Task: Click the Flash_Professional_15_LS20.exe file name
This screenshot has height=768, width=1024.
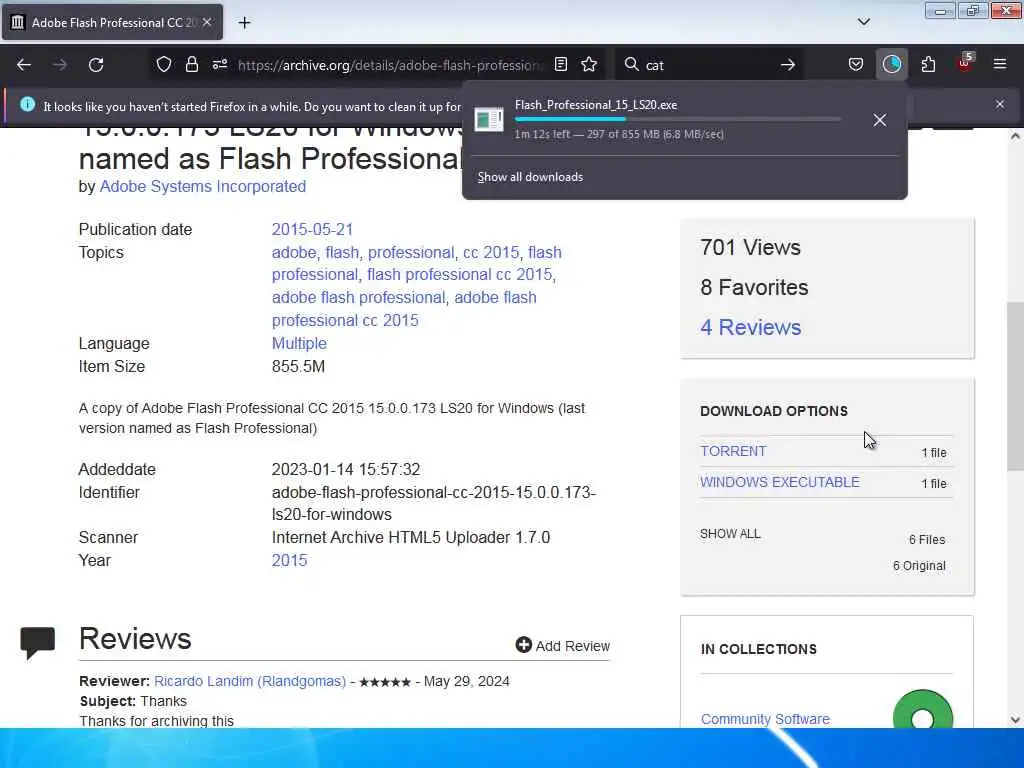Action: [596, 105]
